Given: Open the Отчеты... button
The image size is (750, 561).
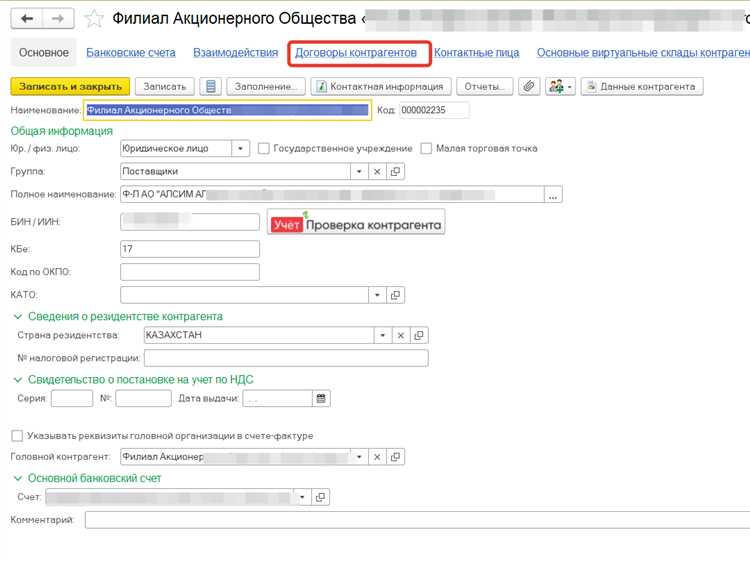Looking at the screenshot, I should 485,87.
